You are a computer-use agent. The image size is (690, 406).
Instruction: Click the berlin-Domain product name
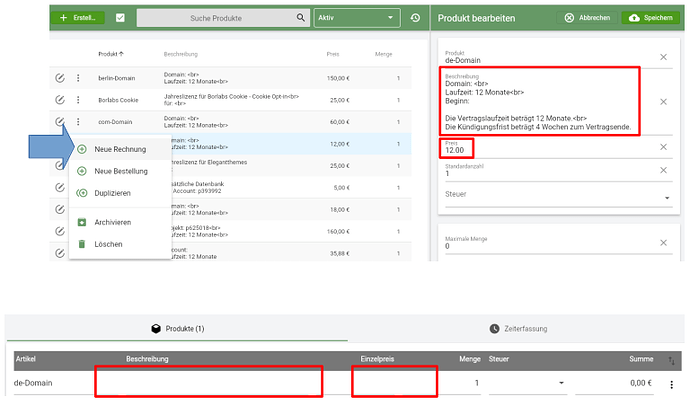coord(117,78)
